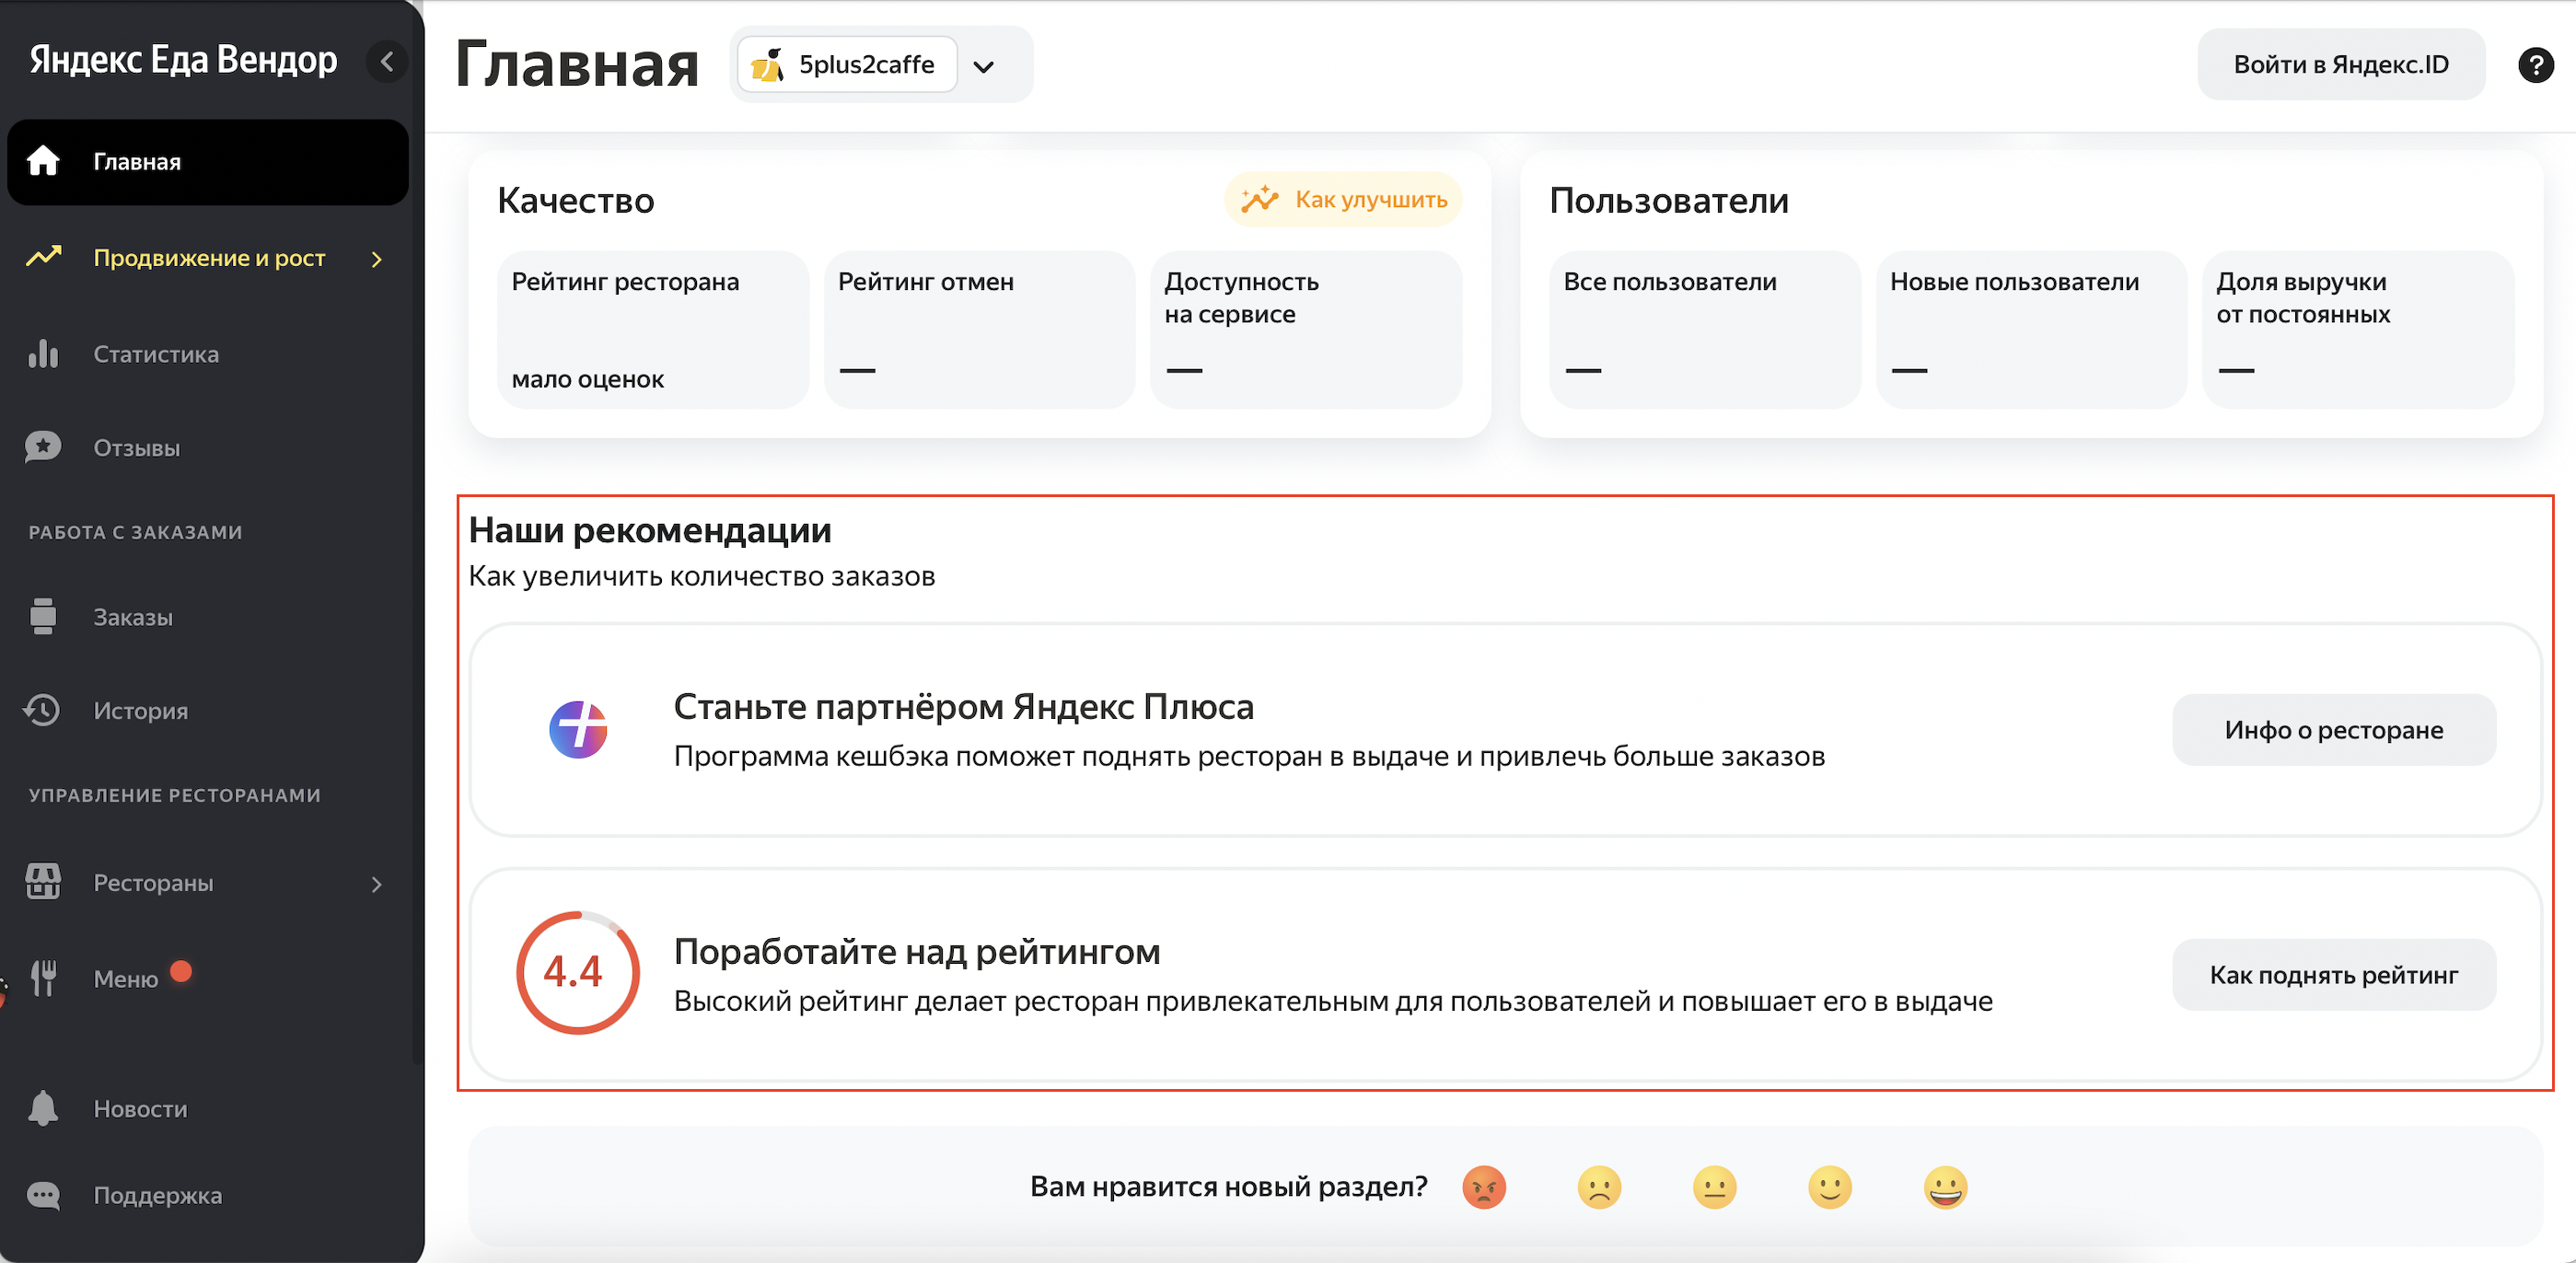The width and height of the screenshot is (2576, 1263).
Task: Click the star bubble icon for Отзывы
Action: (43, 447)
